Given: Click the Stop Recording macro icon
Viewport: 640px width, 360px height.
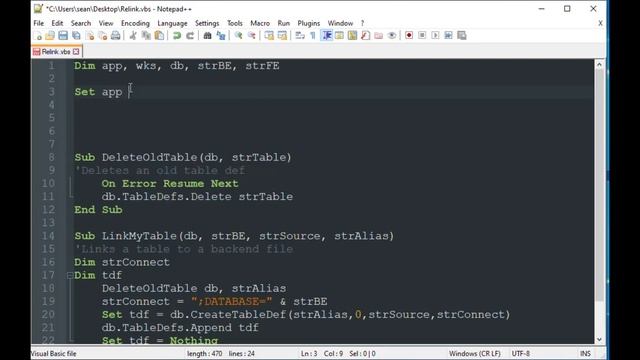Looking at the screenshot, I should [422, 36].
